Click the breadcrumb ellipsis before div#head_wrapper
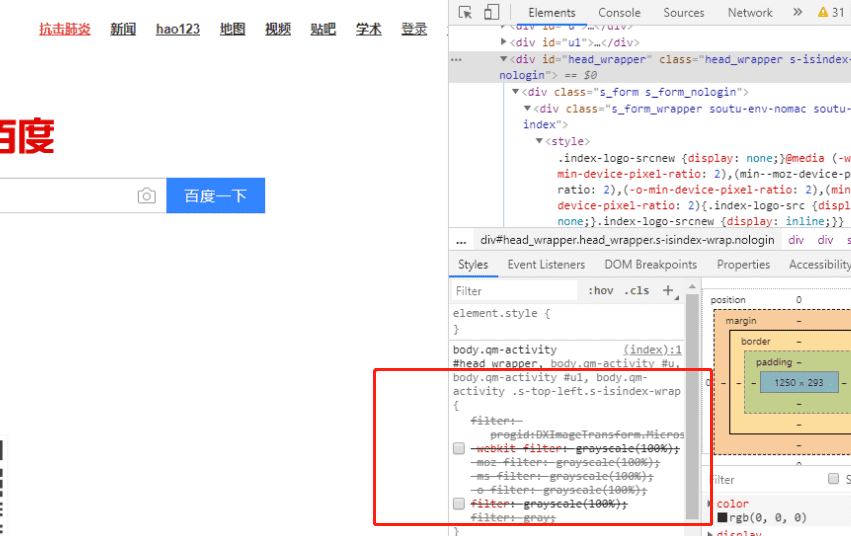 pyautogui.click(x=461, y=240)
